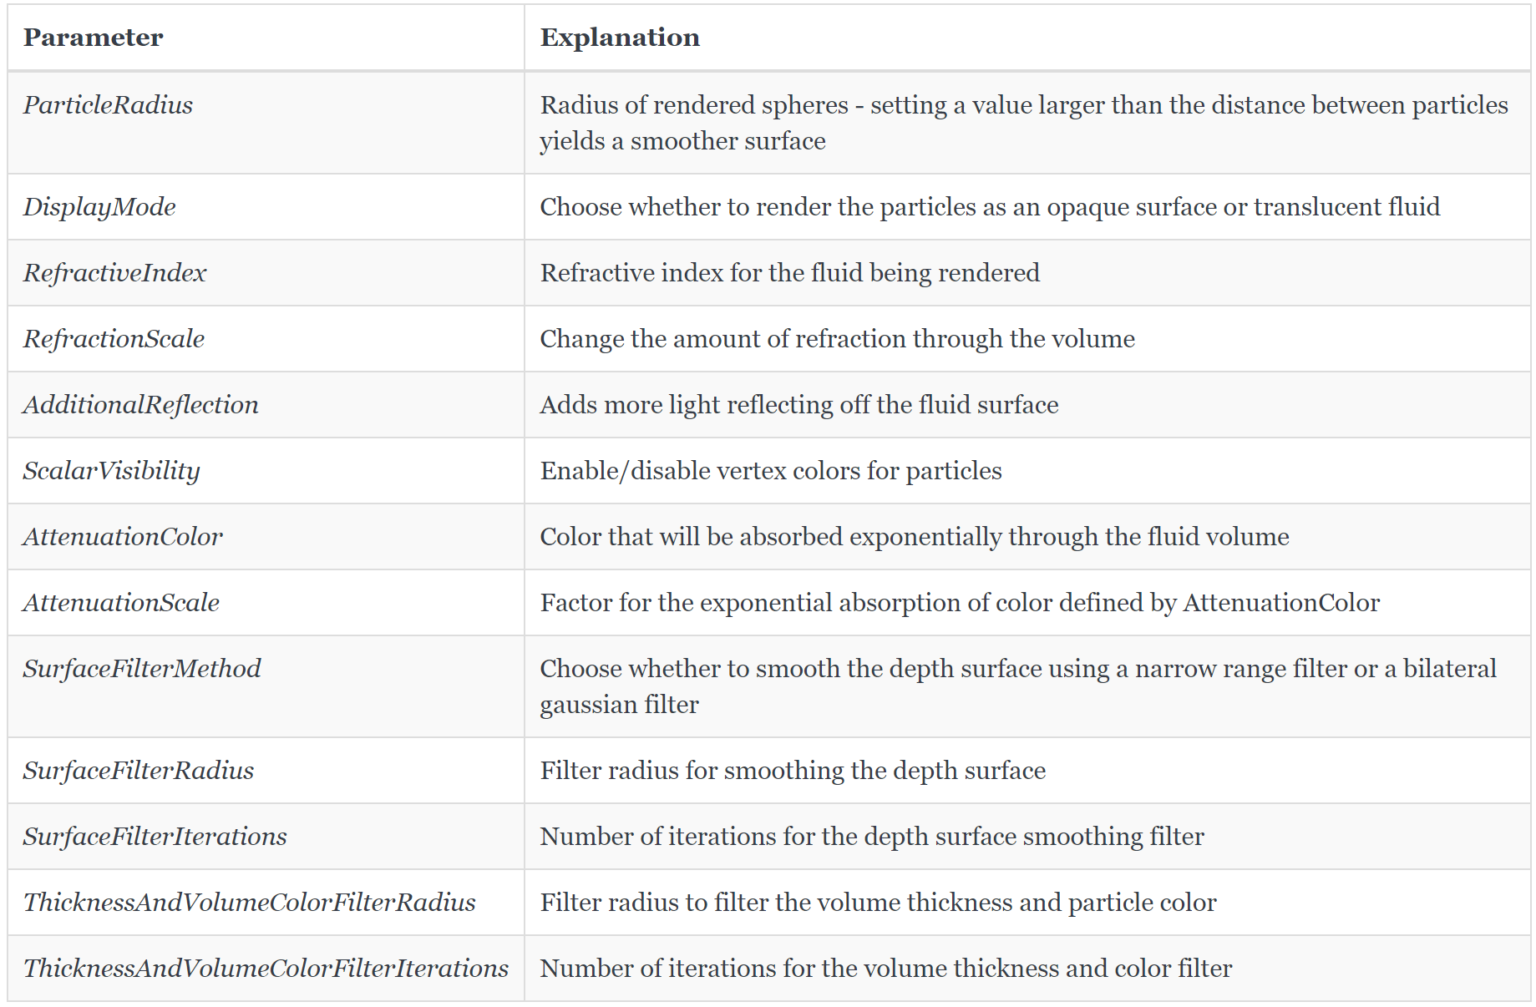Click the SurfaceFilterRadius parameter name

[138, 771]
